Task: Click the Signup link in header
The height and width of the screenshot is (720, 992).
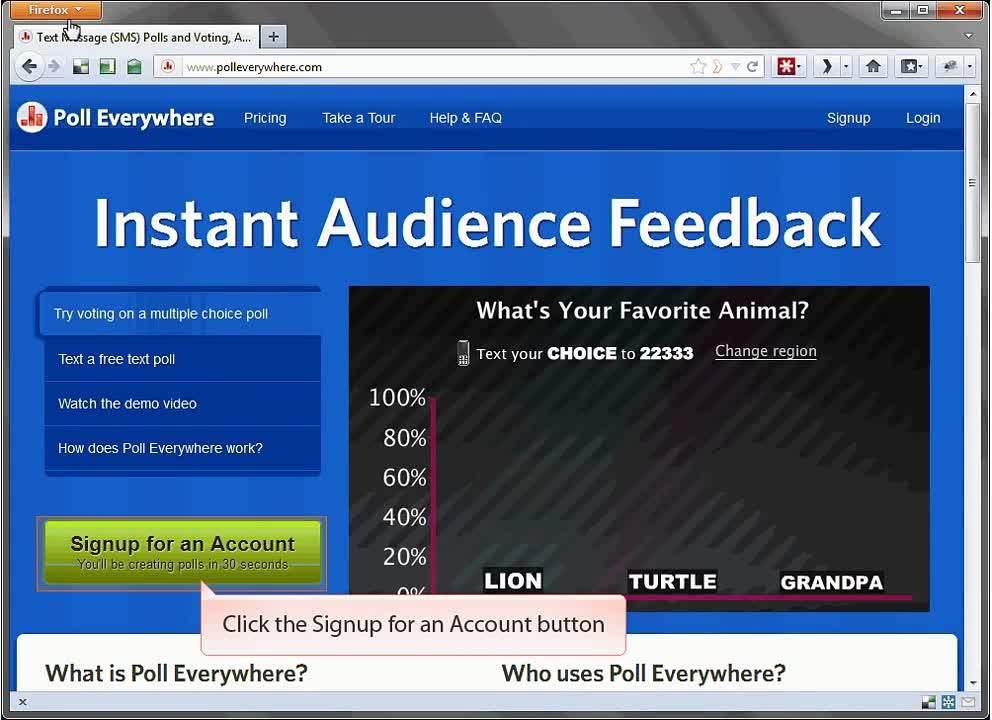Action: [848, 118]
